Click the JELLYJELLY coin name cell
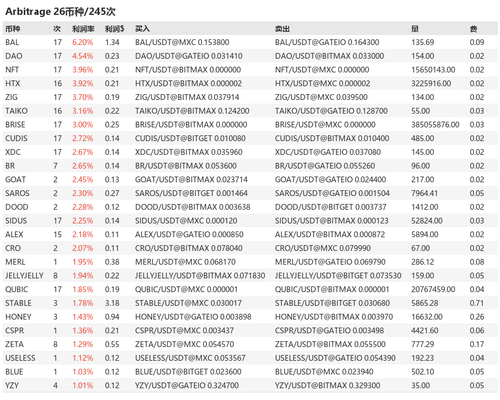Viewport: 500px width, 400px height. coord(24,275)
